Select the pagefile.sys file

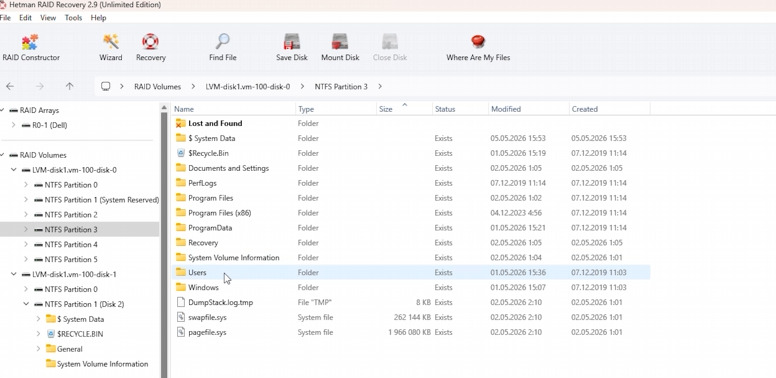click(207, 332)
